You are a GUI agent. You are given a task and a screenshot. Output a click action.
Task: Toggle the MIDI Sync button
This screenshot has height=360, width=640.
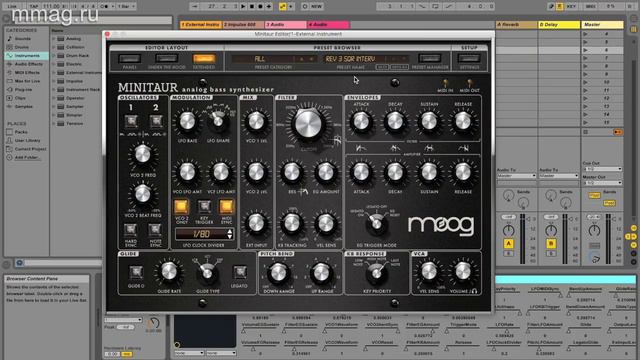227,207
